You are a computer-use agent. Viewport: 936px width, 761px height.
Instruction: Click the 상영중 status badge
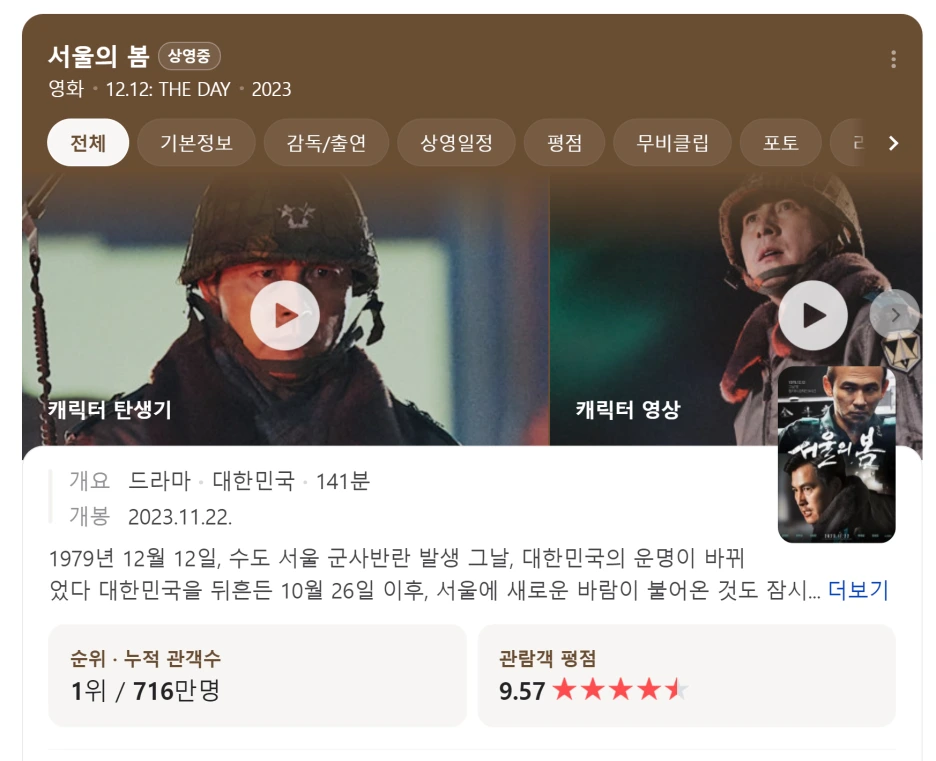[x=189, y=56]
